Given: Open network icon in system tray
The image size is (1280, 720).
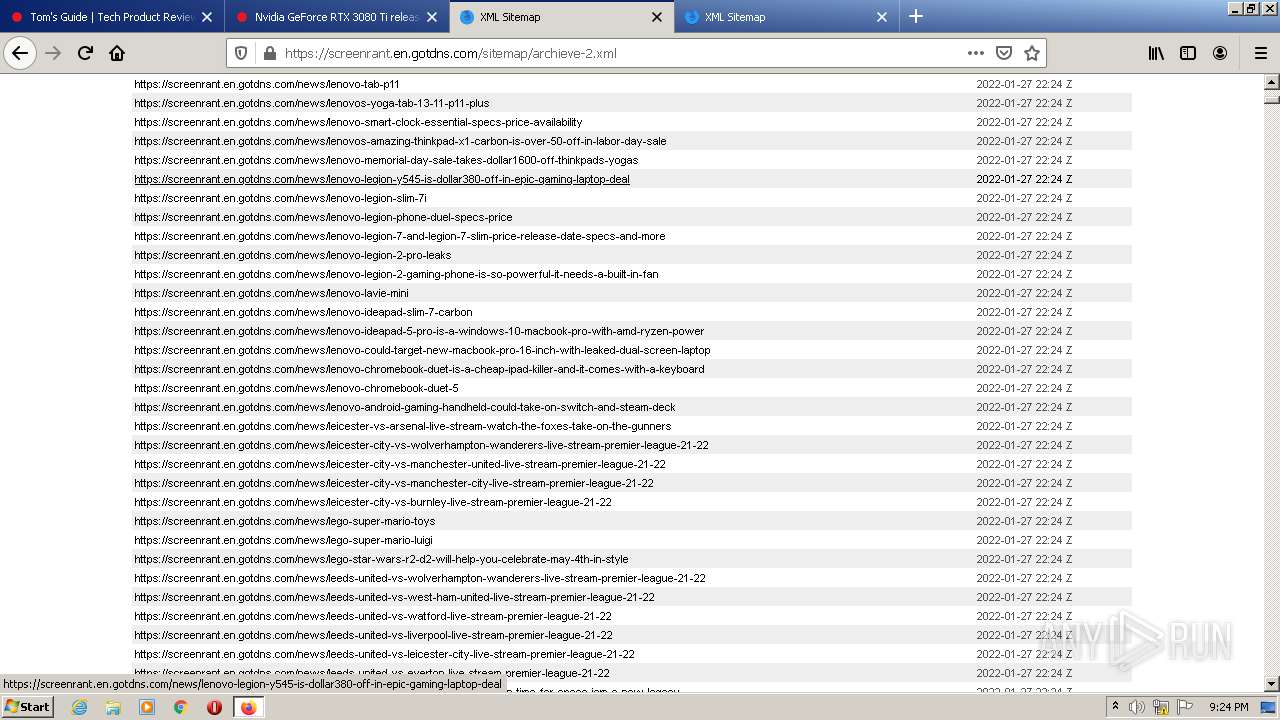Looking at the screenshot, I should coord(1161,707).
